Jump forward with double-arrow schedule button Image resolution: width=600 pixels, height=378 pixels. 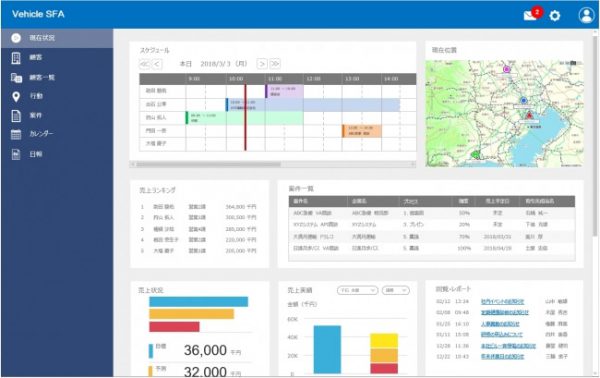[275, 64]
